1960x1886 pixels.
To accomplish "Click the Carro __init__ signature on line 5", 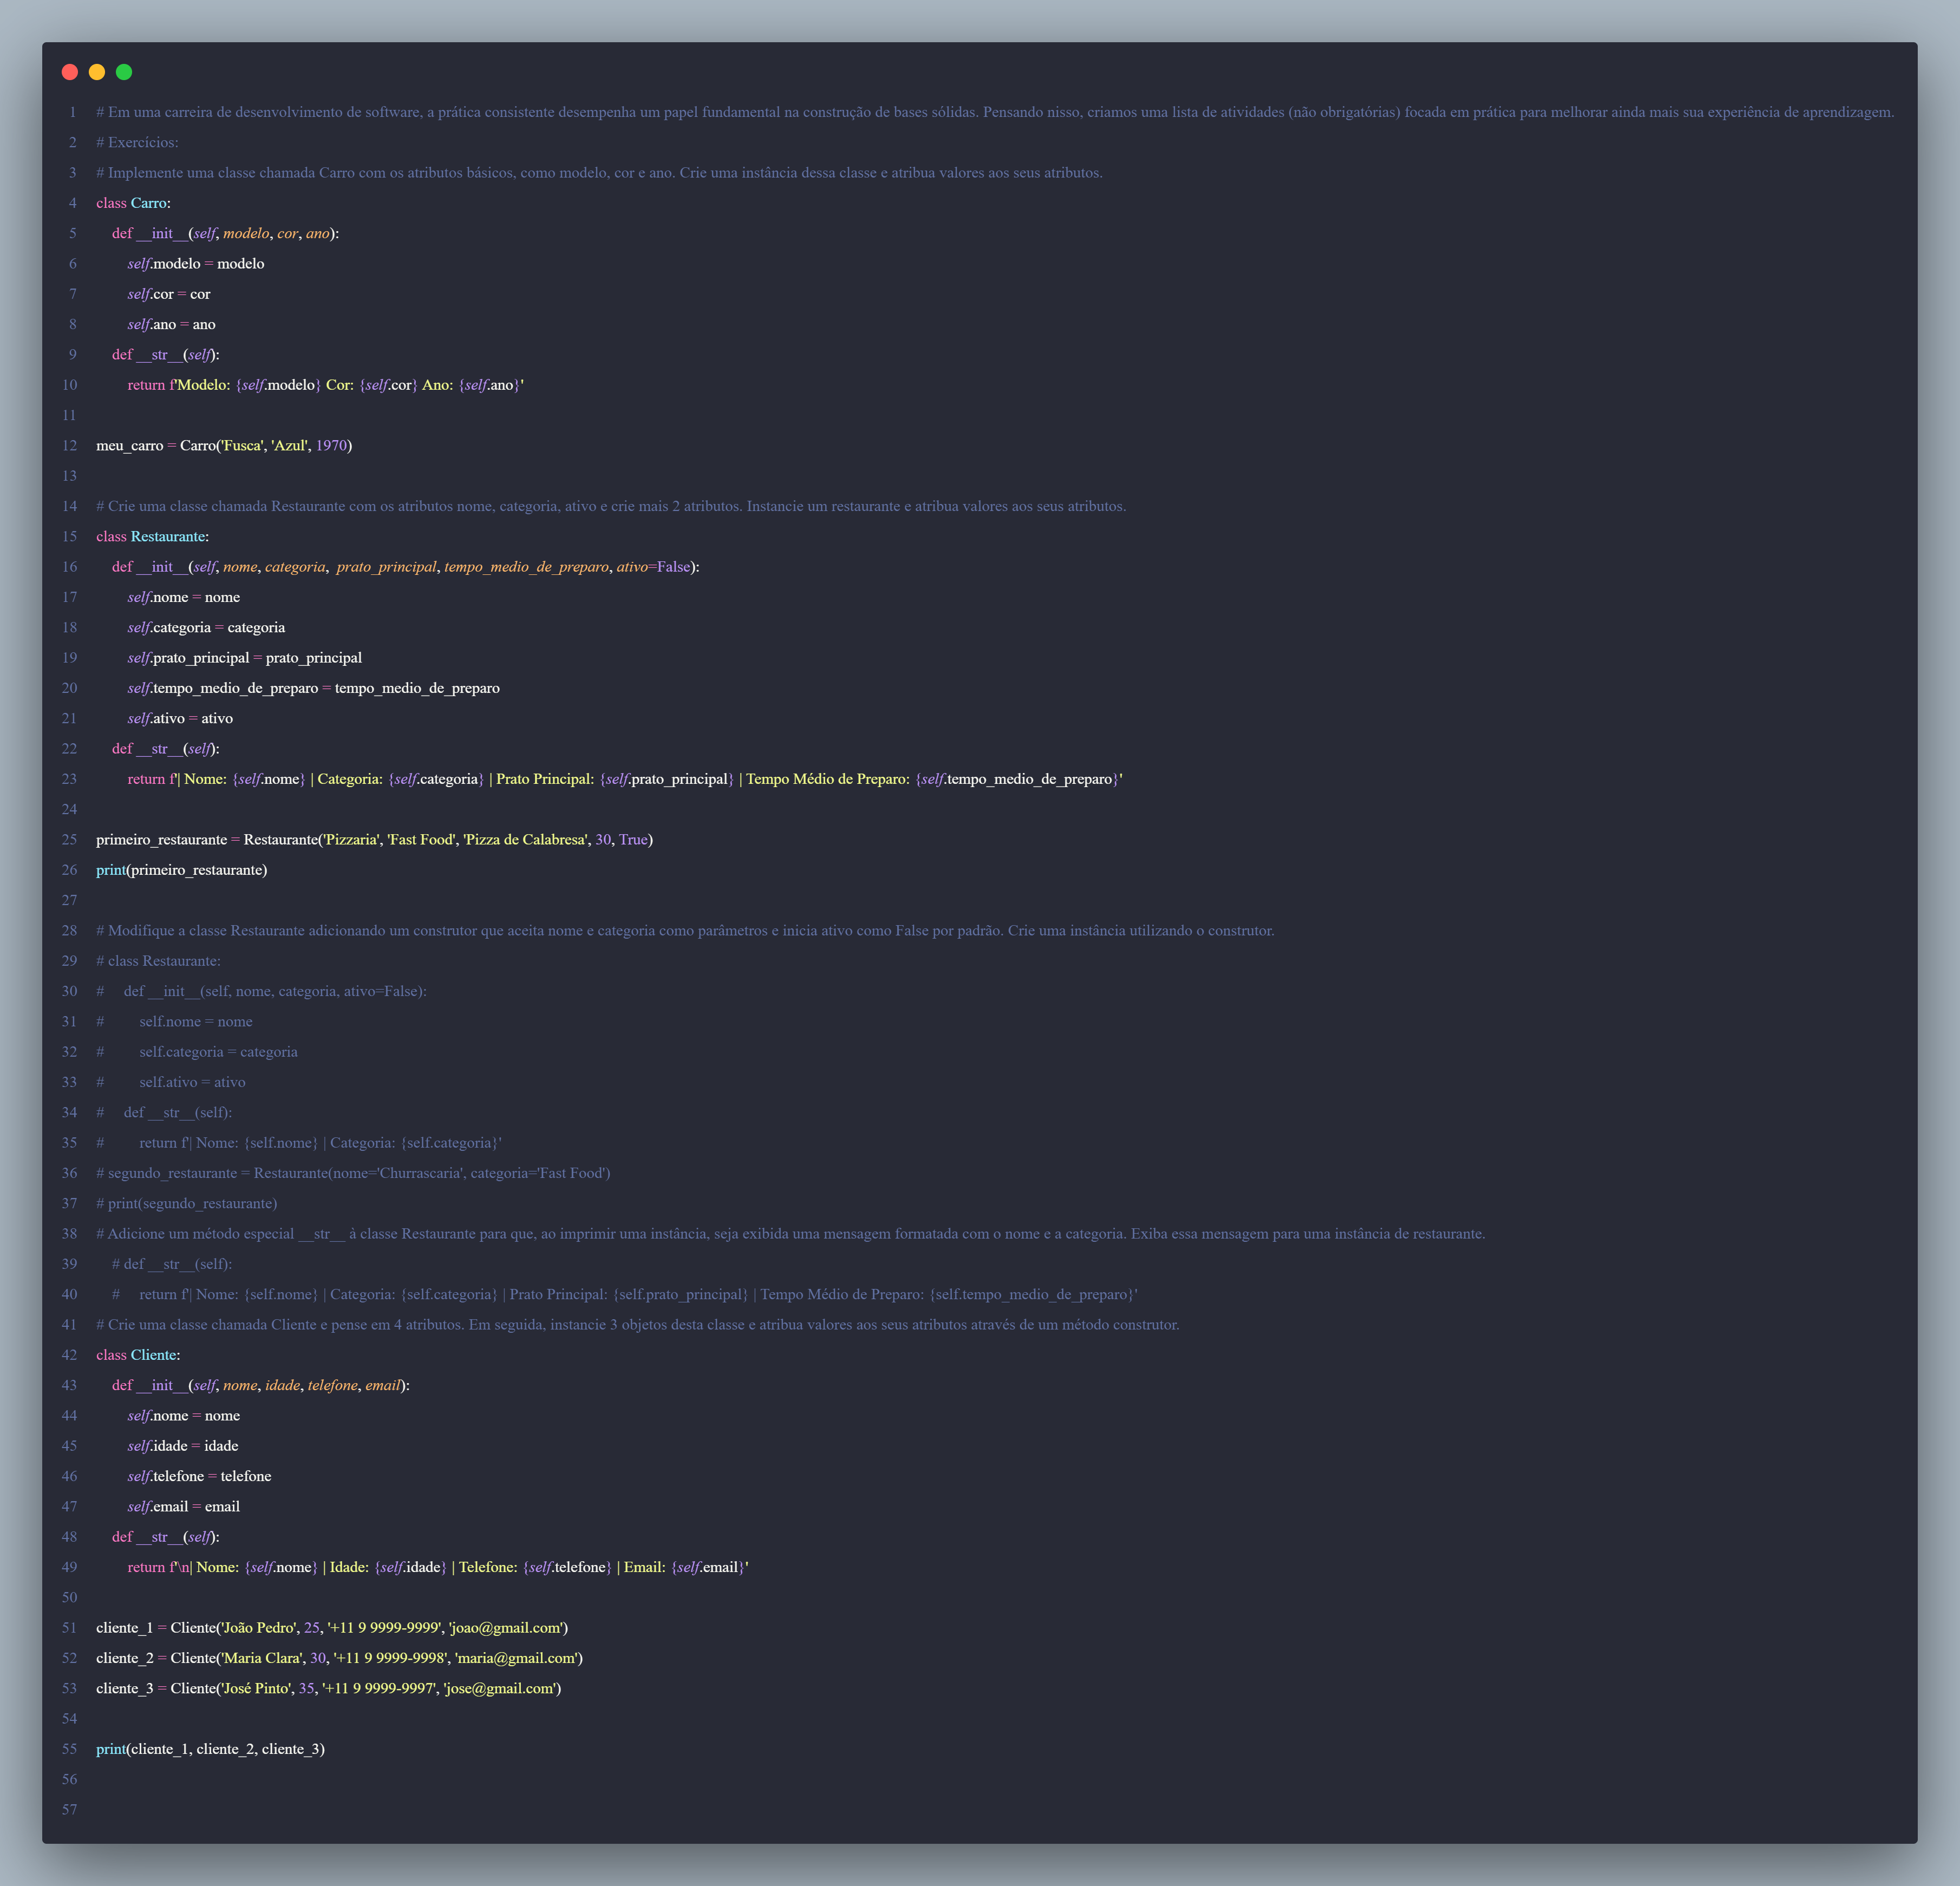I will pos(225,233).
